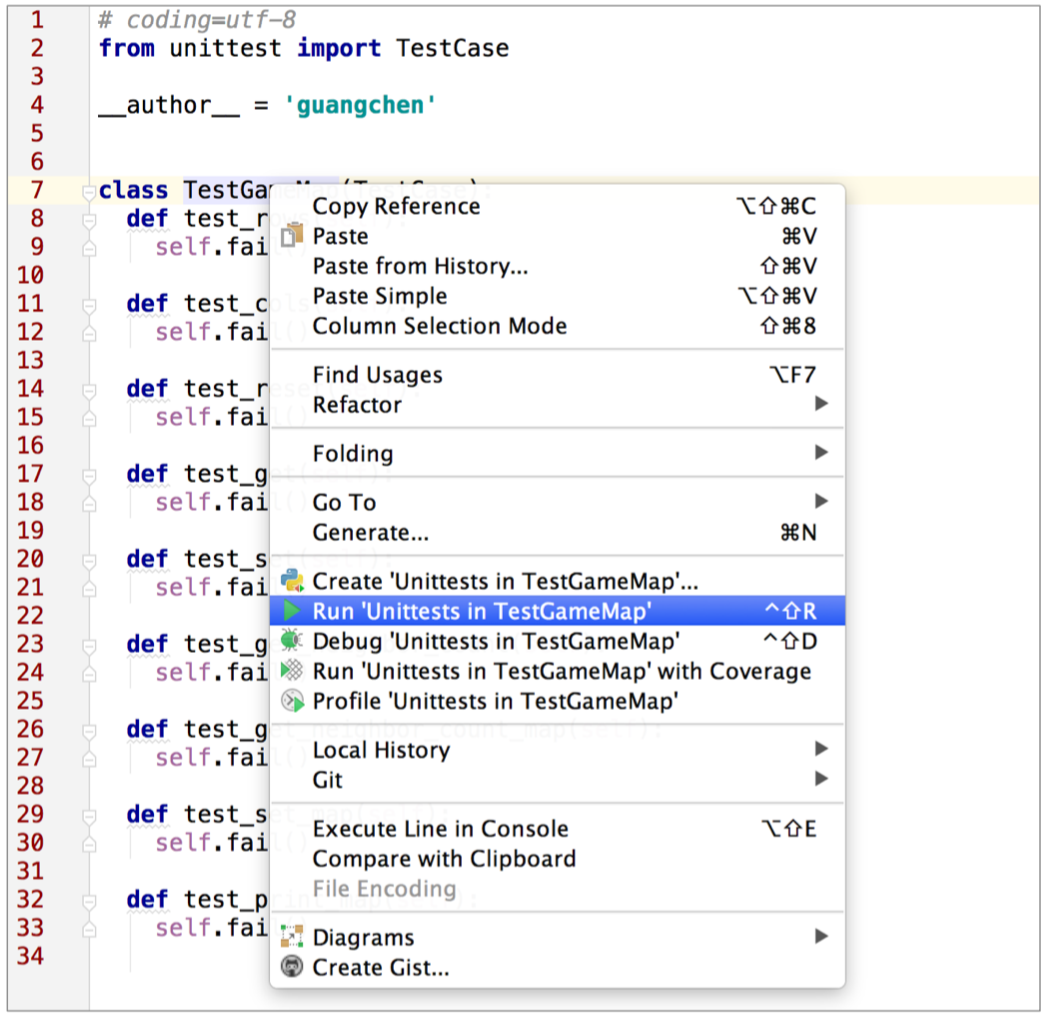Viewport: 1050px width, 1020px height.
Task: Click line number 1 in gutter
Action: [x=38, y=19]
